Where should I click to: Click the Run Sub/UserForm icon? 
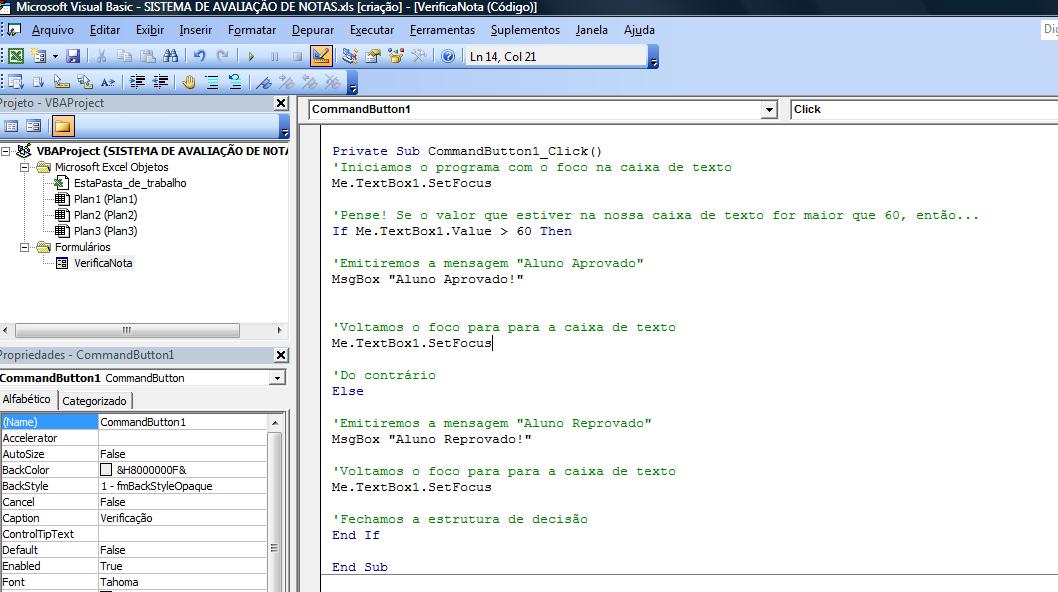tap(250, 56)
